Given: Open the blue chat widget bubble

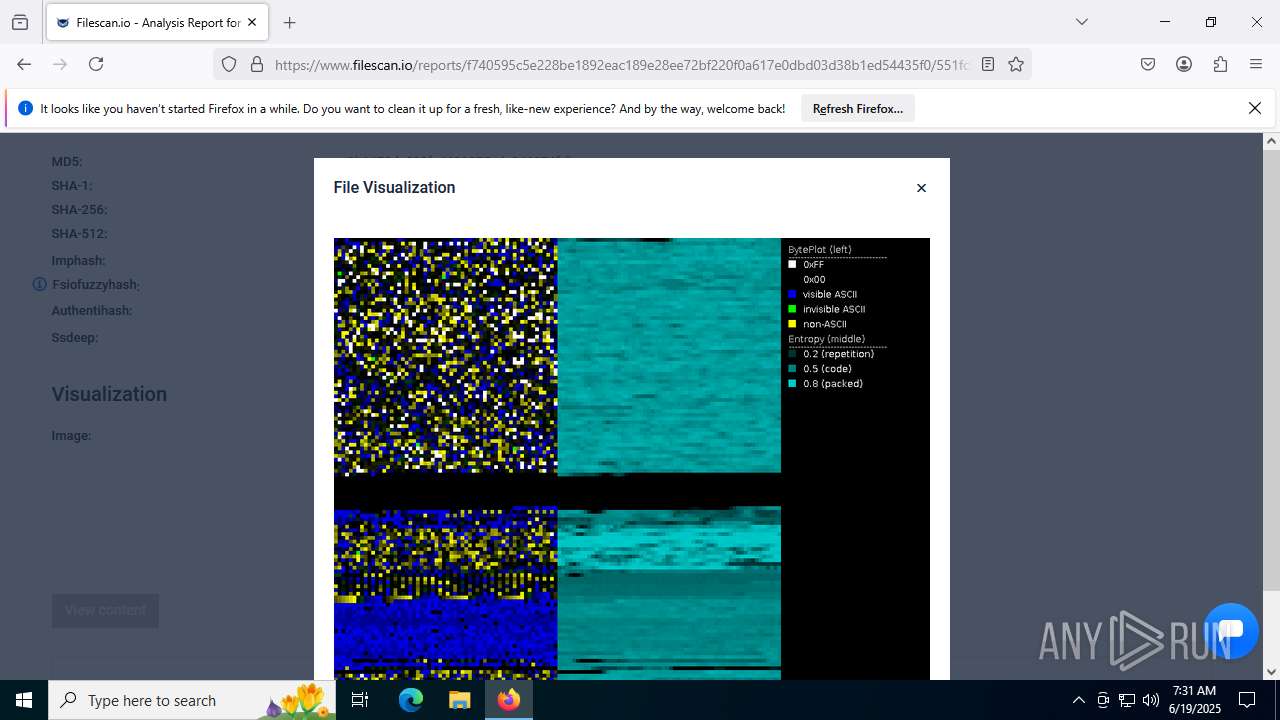Looking at the screenshot, I should 1231,631.
